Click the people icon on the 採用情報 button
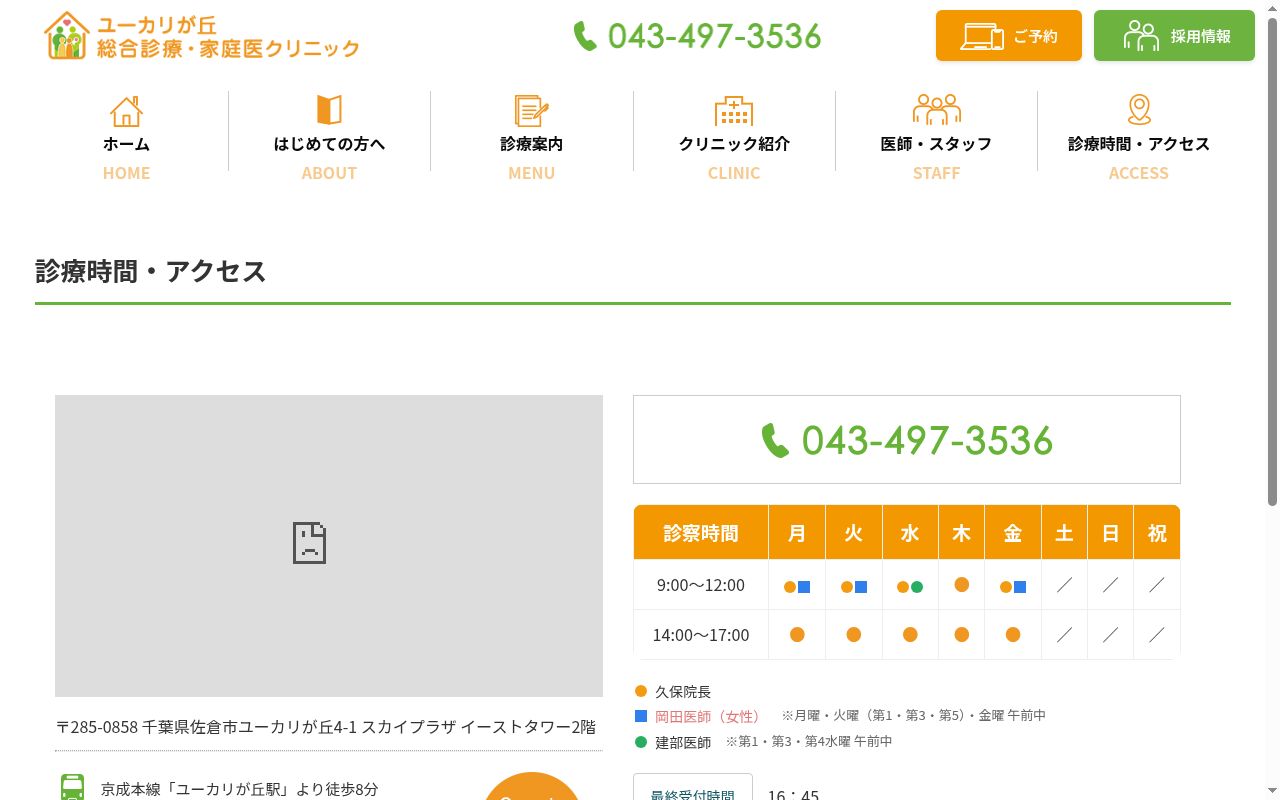This screenshot has height=800, width=1280. click(x=1141, y=36)
